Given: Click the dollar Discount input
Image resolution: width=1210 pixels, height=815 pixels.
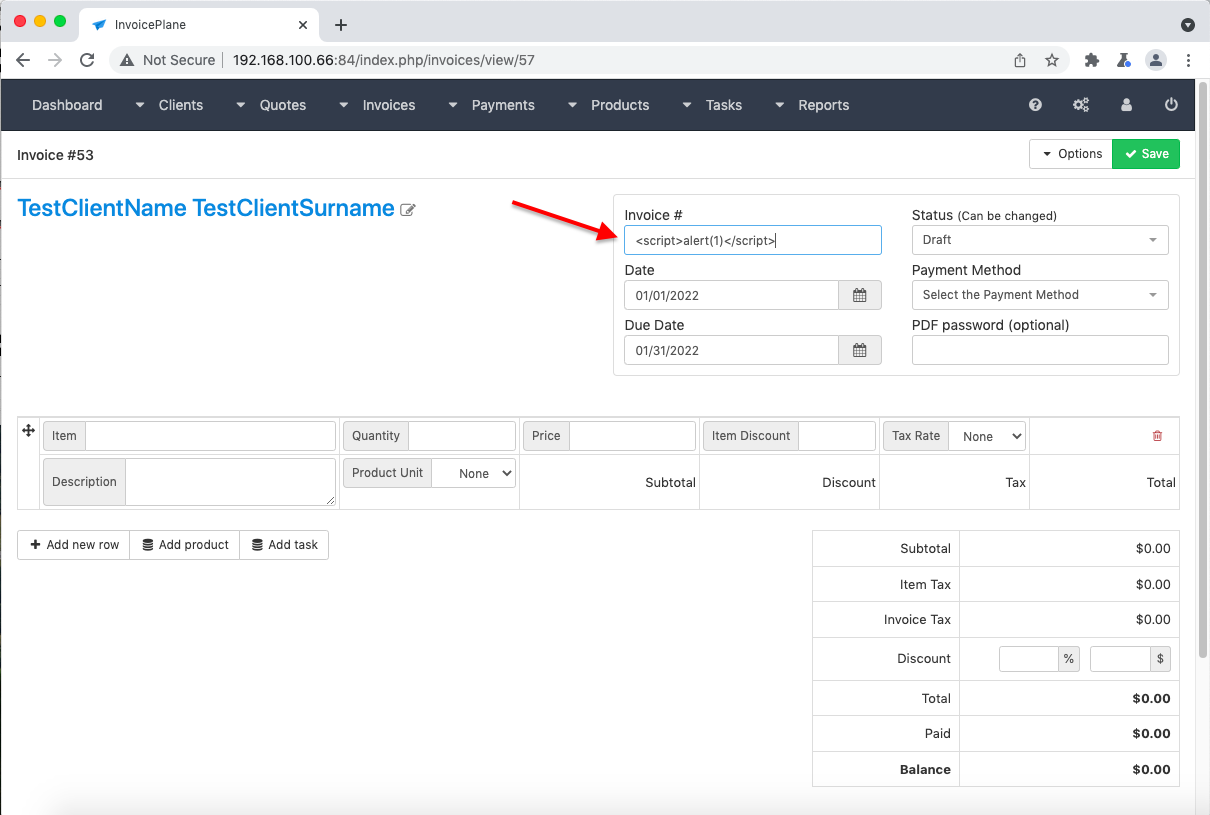Looking at the screenshot, I should [x=1120, y=659].
